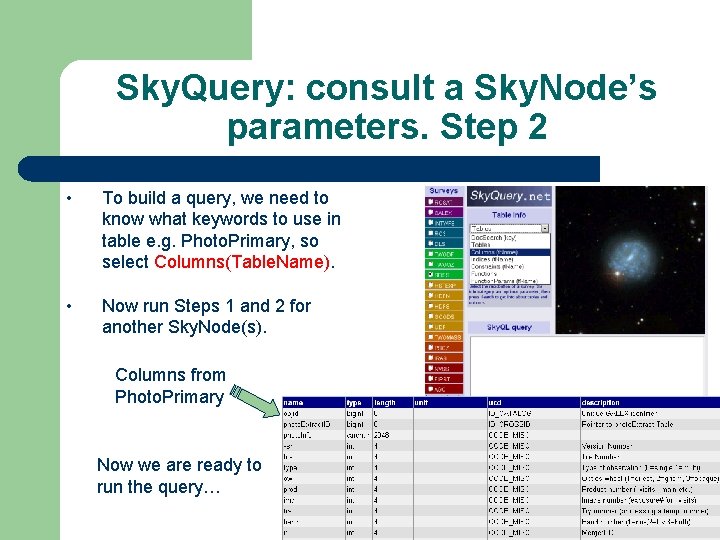This screenshot has width=720, height=540.
Task: Select the TWODF survey button
Action: (x=444, y=254)
